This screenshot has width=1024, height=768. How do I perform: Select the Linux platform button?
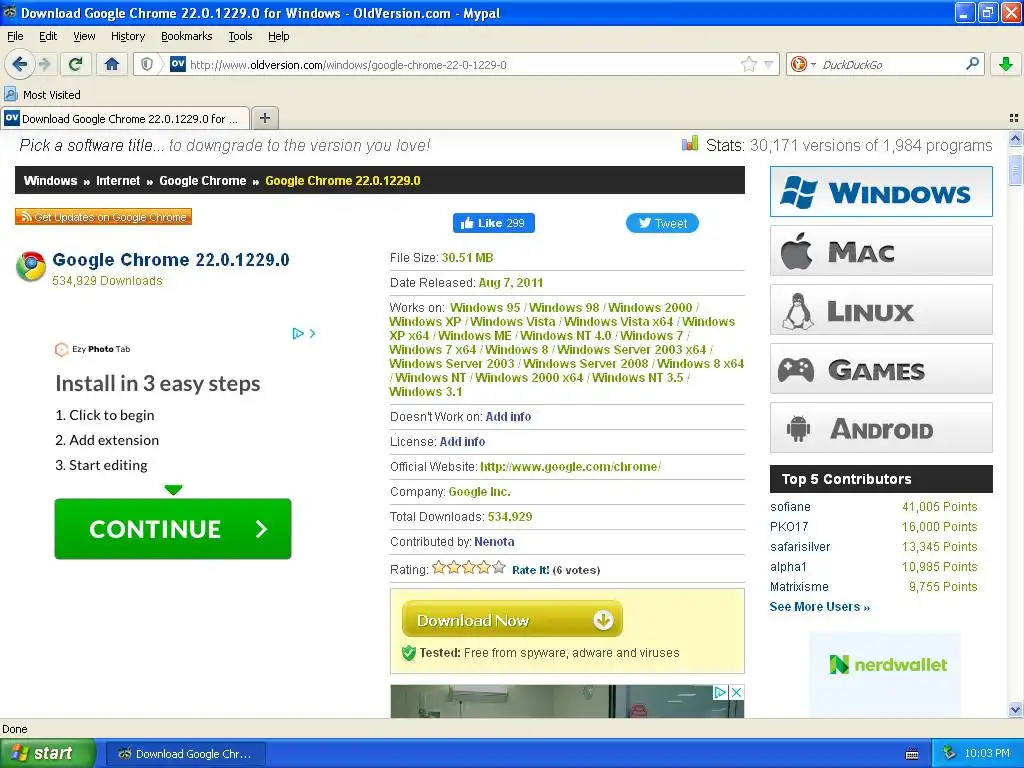(881, 310)
